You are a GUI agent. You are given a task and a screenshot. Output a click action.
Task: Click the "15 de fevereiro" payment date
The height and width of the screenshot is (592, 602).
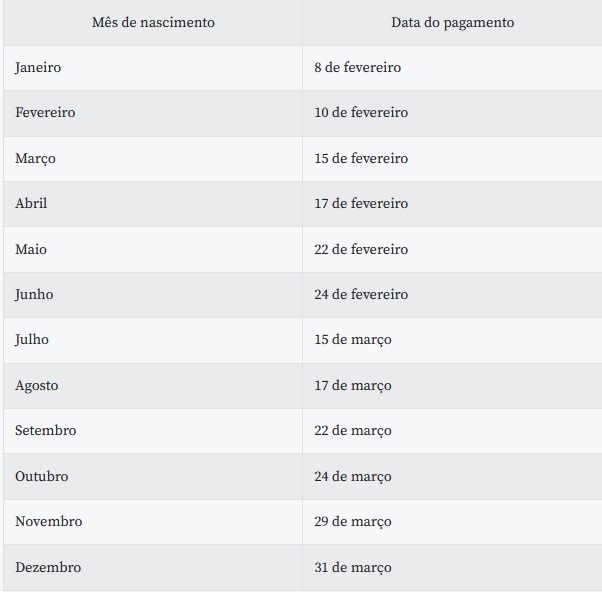361,158
